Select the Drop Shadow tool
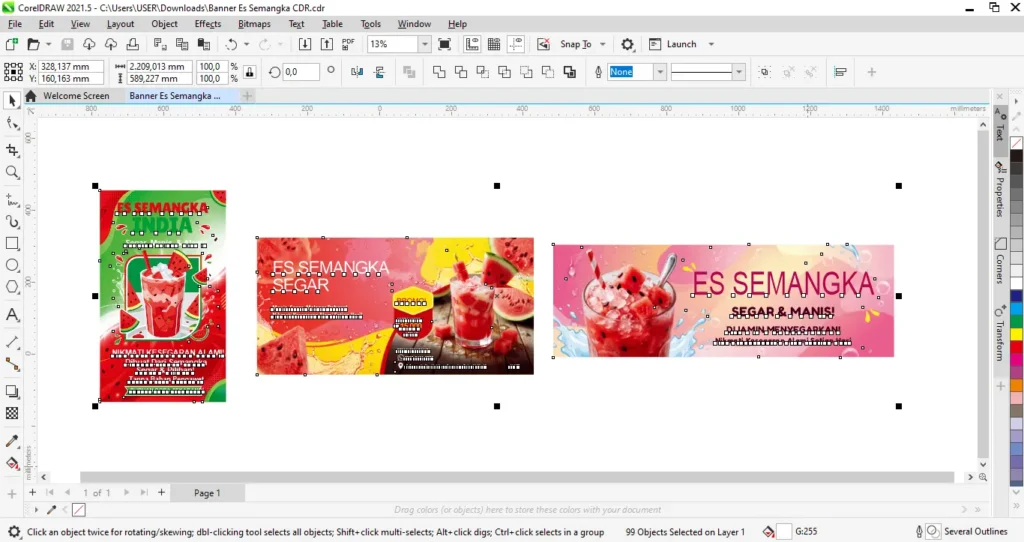 pyautogui.click(x=12, y=391)
